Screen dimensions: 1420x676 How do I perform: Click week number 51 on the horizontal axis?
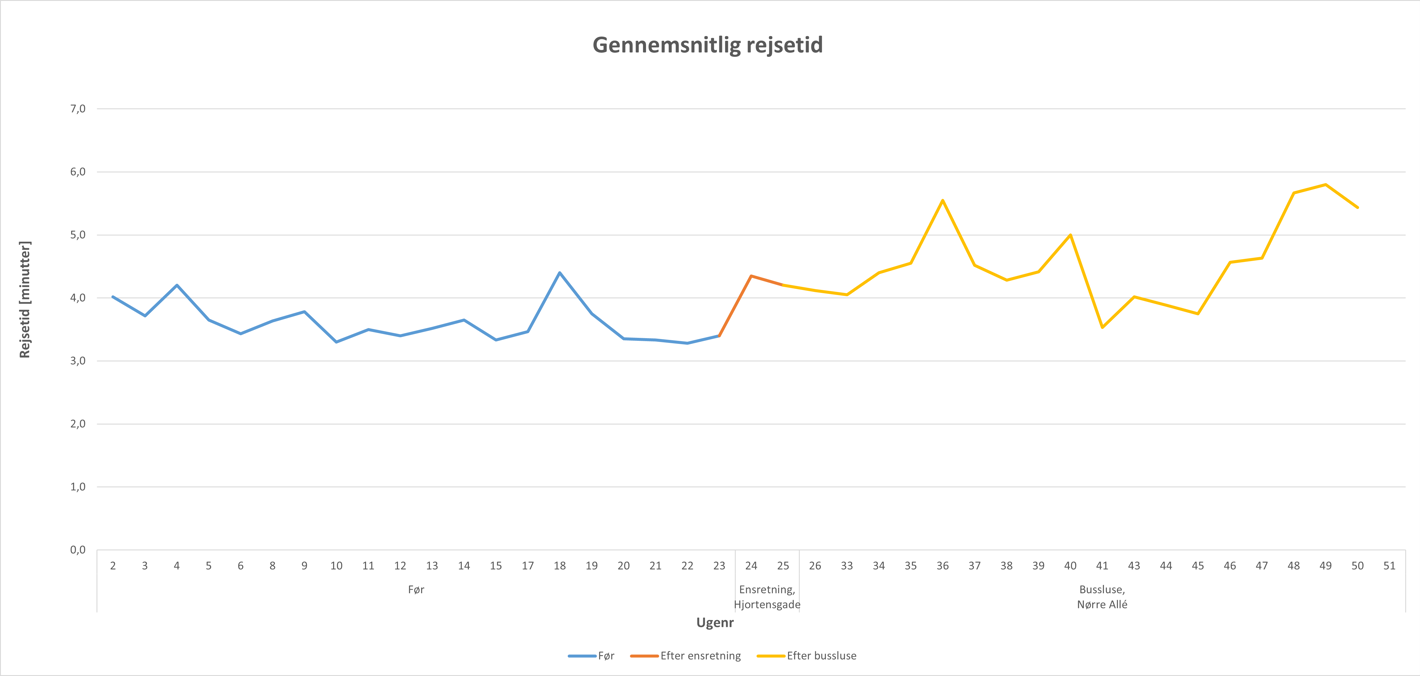point(1390,566)
